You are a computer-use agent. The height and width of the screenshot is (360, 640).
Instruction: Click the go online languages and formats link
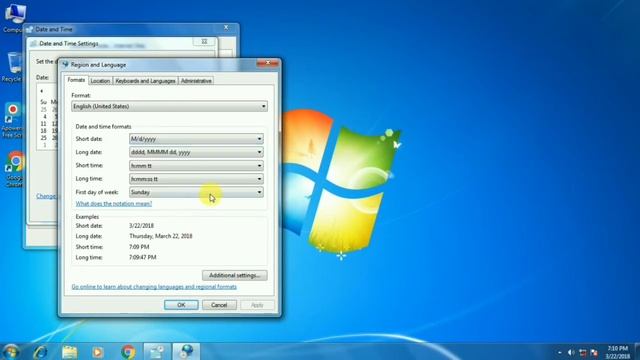[x=154, y=287]
